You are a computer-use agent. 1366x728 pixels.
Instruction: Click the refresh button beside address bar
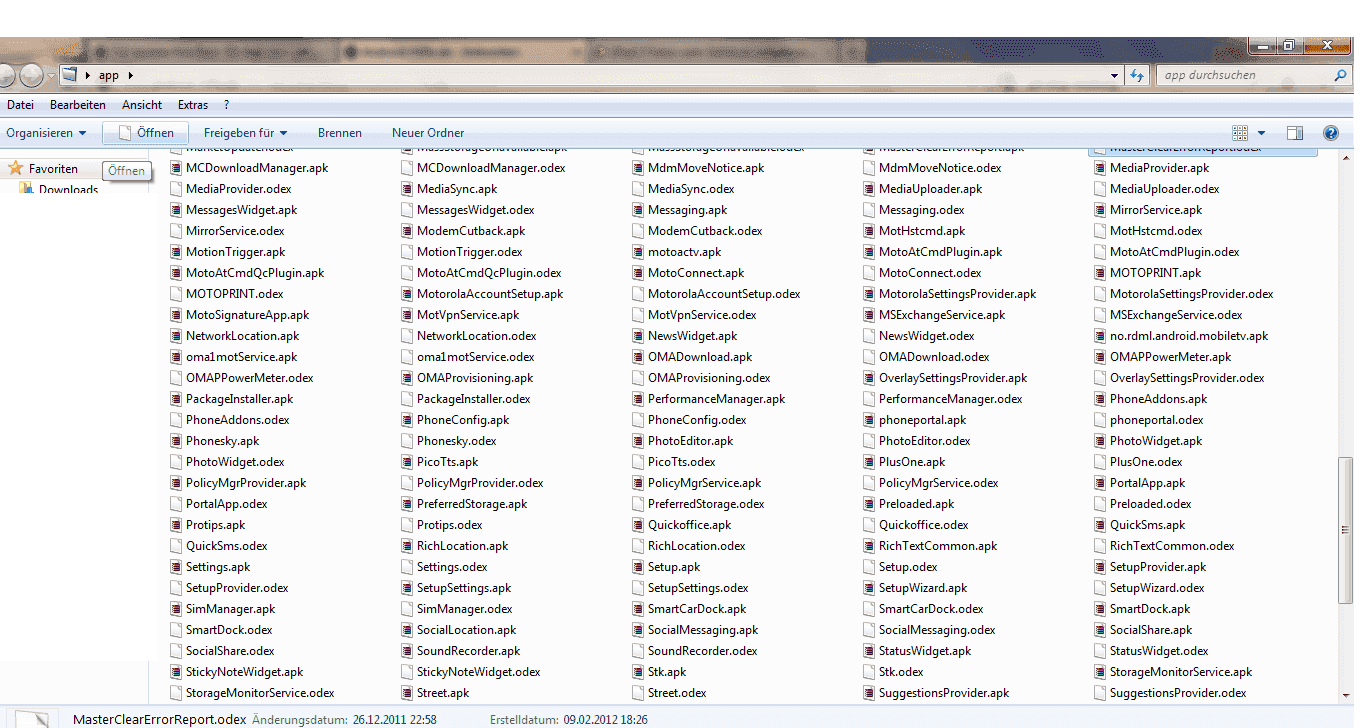tap(1137, 75)
